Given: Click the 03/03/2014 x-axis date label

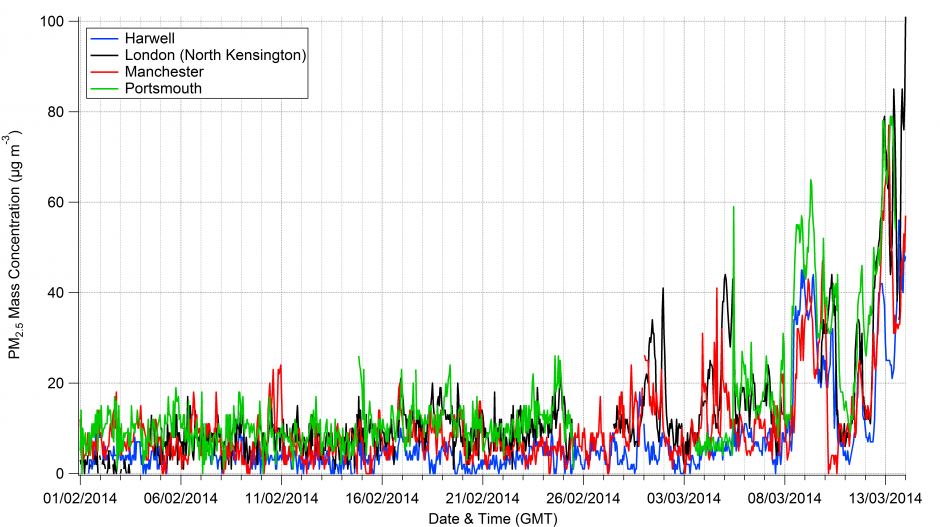Looking at the screenshot, I should [684, 499].
